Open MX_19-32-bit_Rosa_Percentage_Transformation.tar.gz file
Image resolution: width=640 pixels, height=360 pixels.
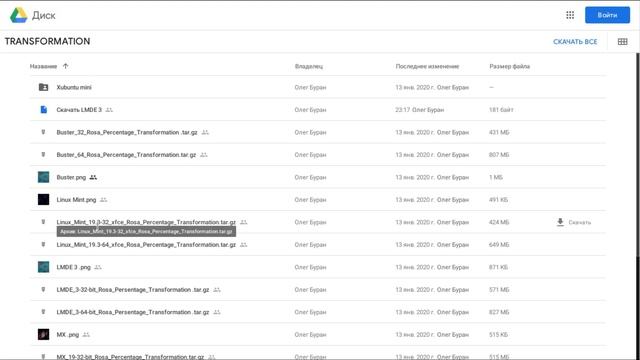[x=130, y=357]
